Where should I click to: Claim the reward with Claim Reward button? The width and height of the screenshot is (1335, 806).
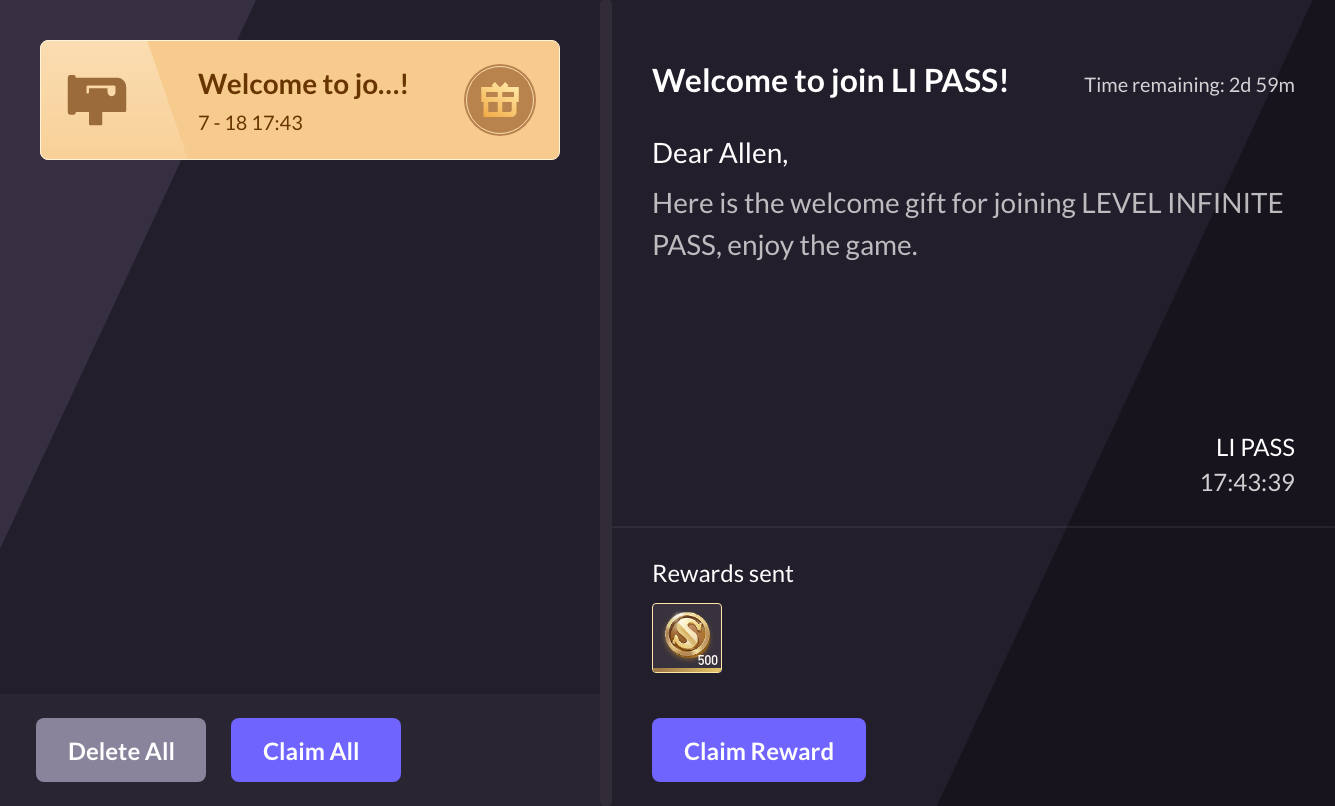click(758, 750)
